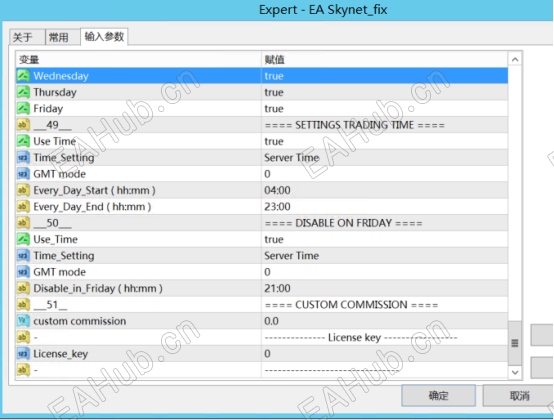Click the Disable_in_Friday row icon
This screenshot has height=420, width=554.
pyautogui.click(x=23, y=288)
